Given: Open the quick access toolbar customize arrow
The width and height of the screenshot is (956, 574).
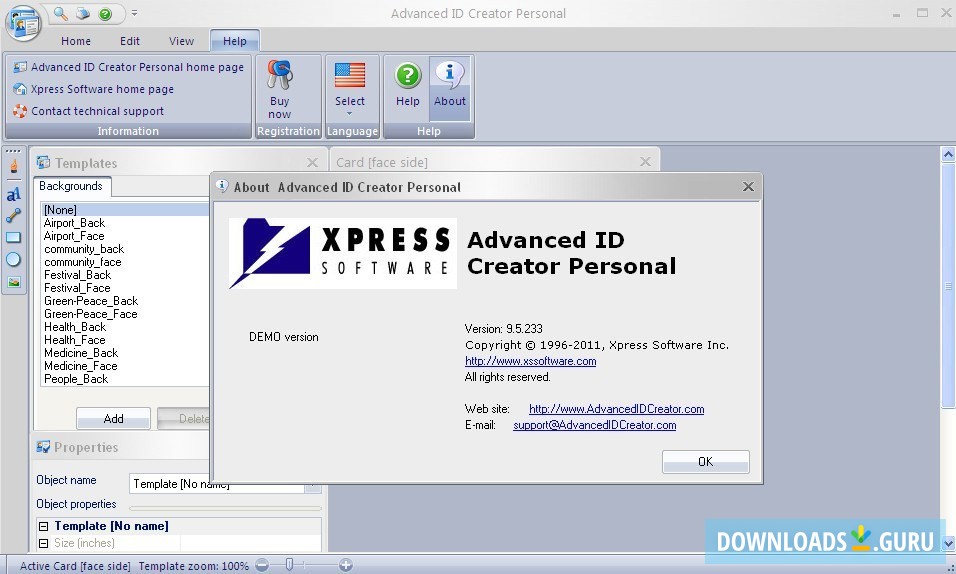Looking at the screenshot, I should [x=134, y=13].
